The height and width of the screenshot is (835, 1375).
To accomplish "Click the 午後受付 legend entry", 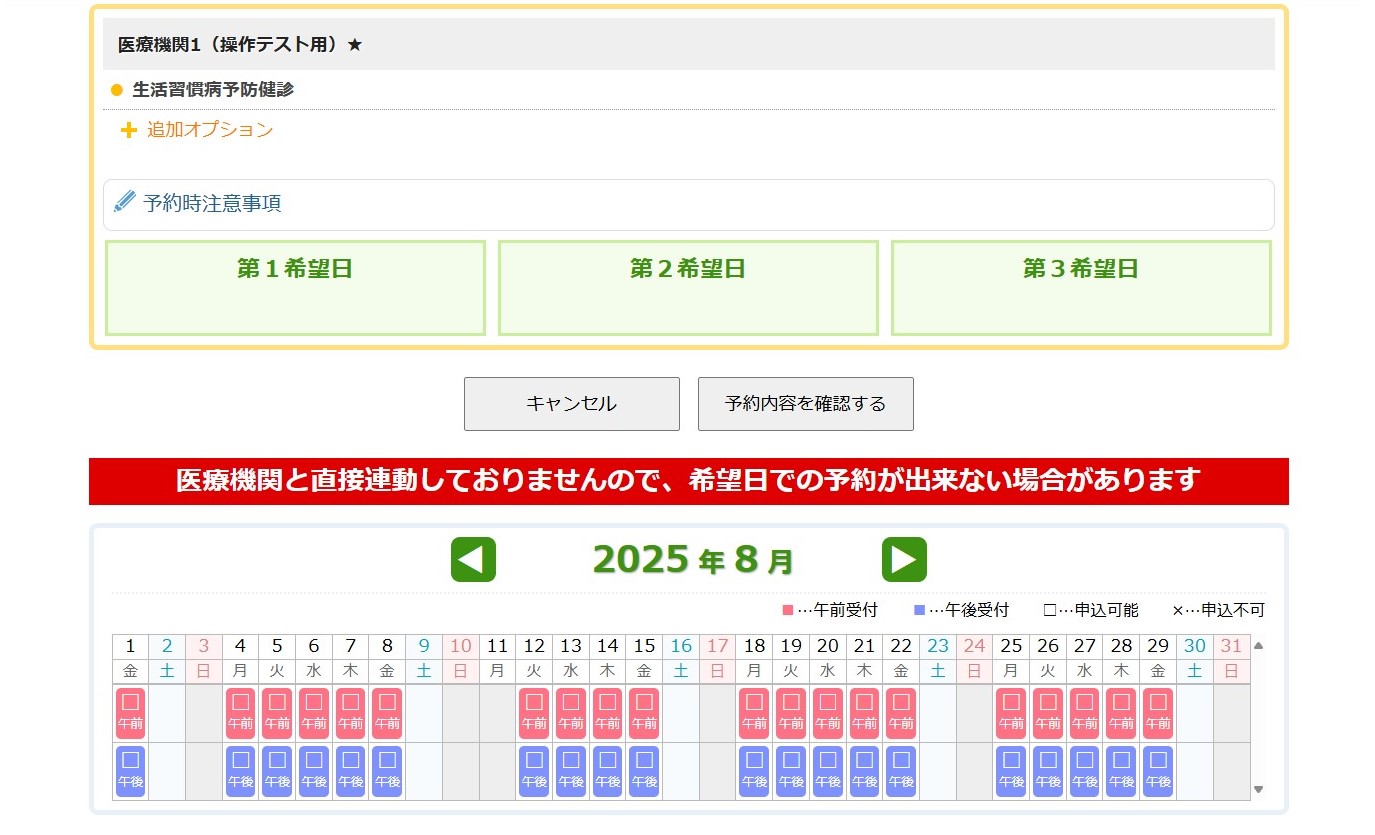I will click(x=961, y=610).
